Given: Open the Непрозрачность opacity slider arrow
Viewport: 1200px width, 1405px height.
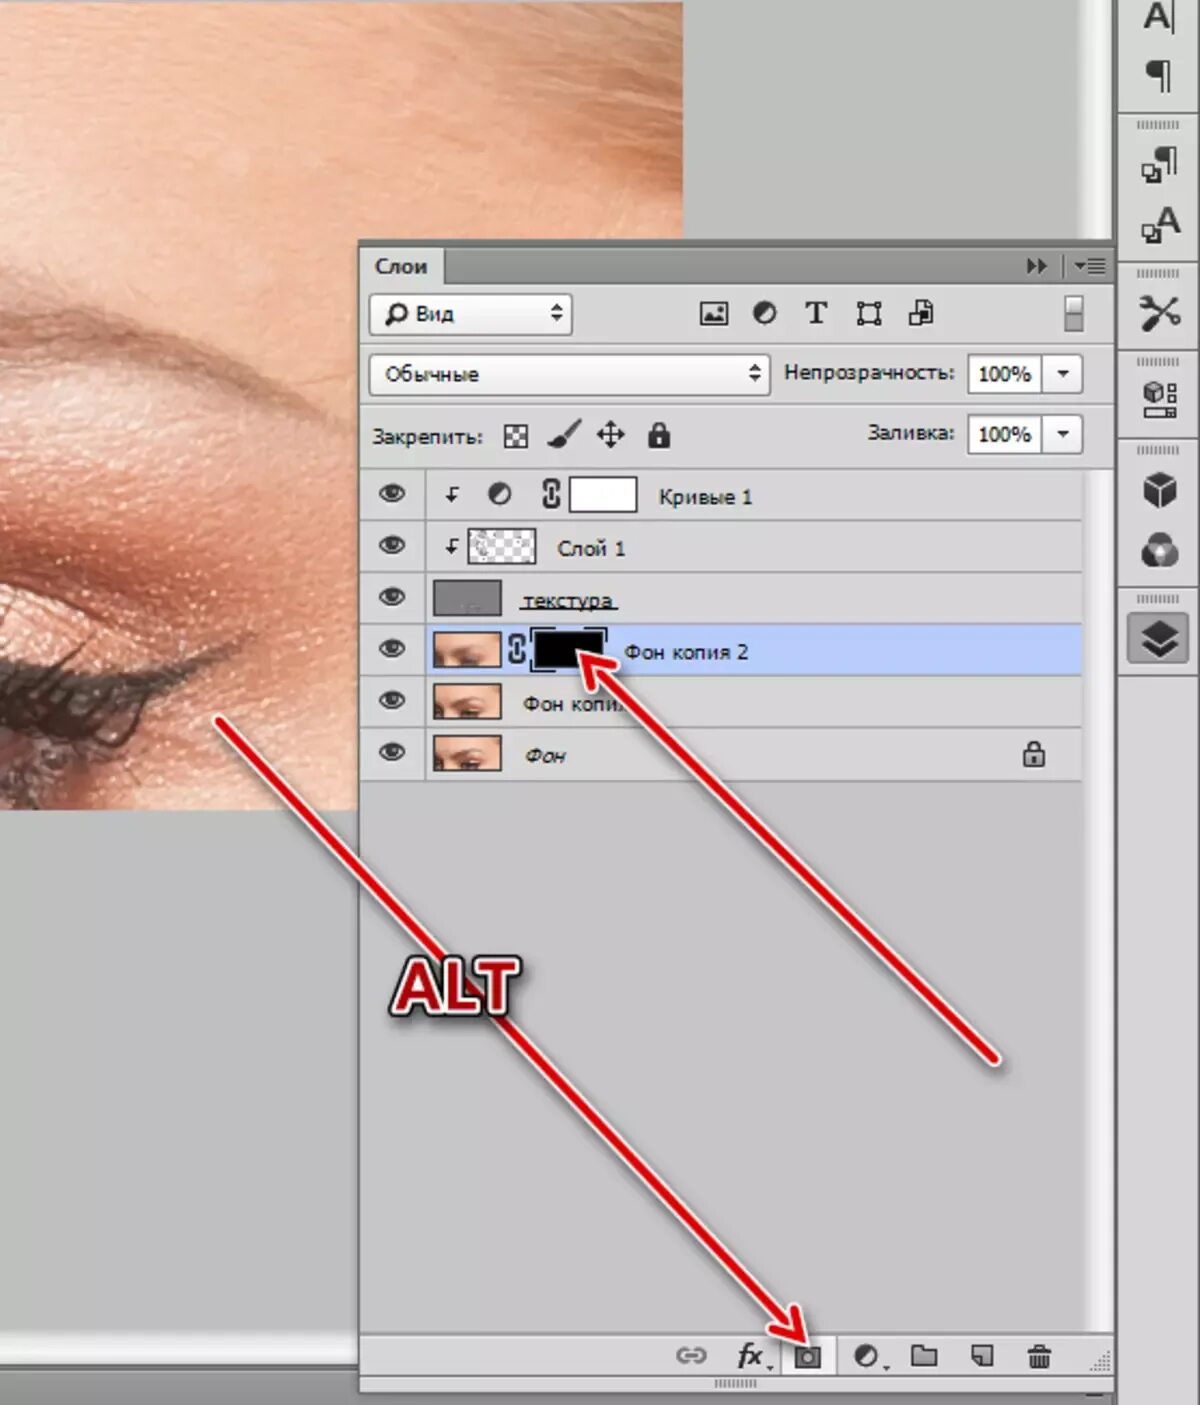Looking at the screenshot, I should pos(1063,374).
